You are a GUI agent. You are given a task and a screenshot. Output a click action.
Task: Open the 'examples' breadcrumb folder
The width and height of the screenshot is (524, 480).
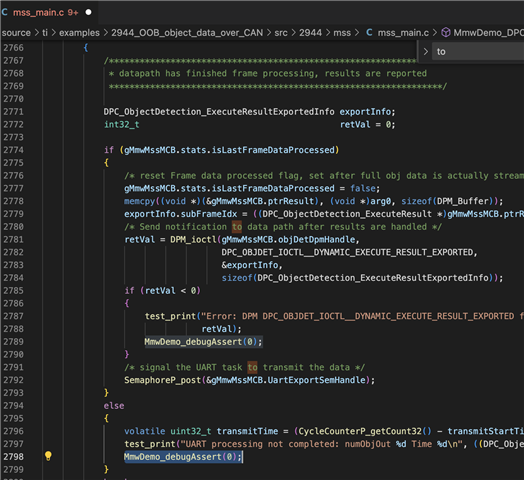[x=79, y=33]
